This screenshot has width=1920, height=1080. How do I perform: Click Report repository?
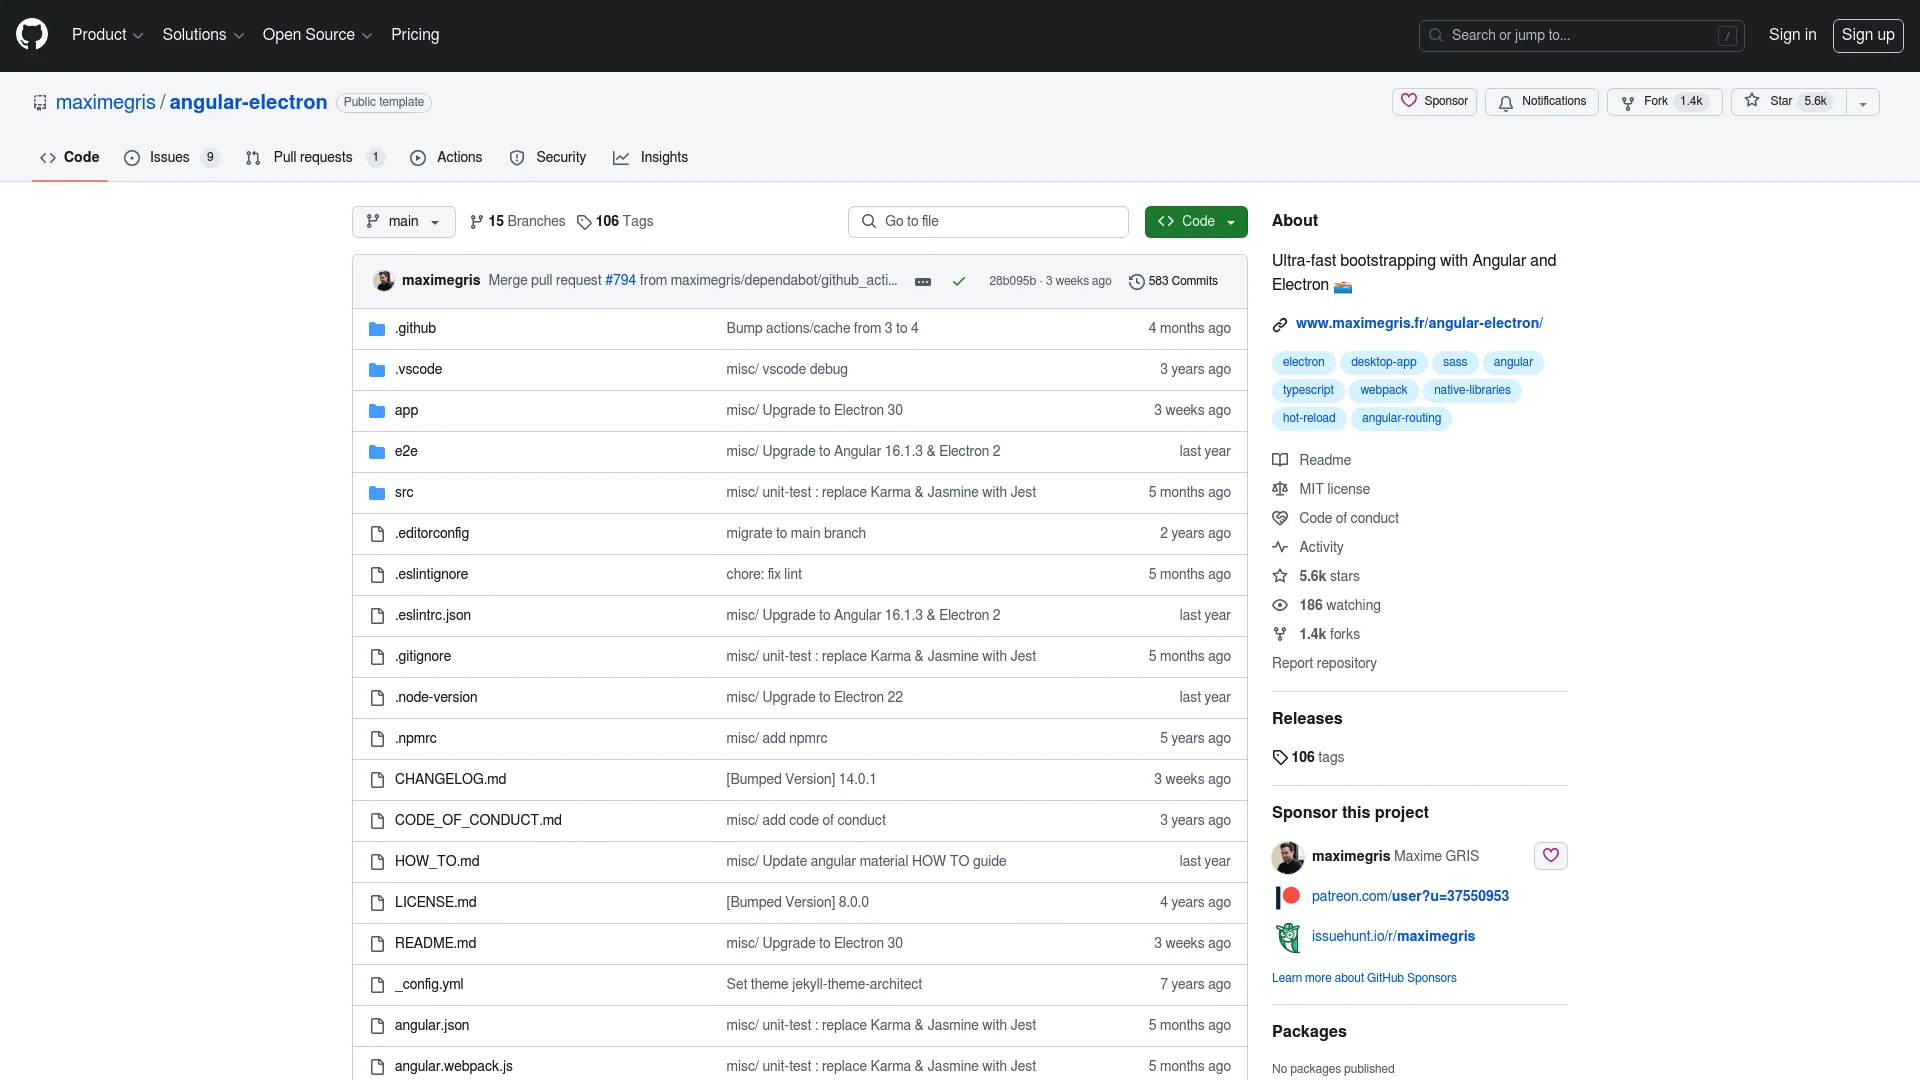coord(1324,664)
